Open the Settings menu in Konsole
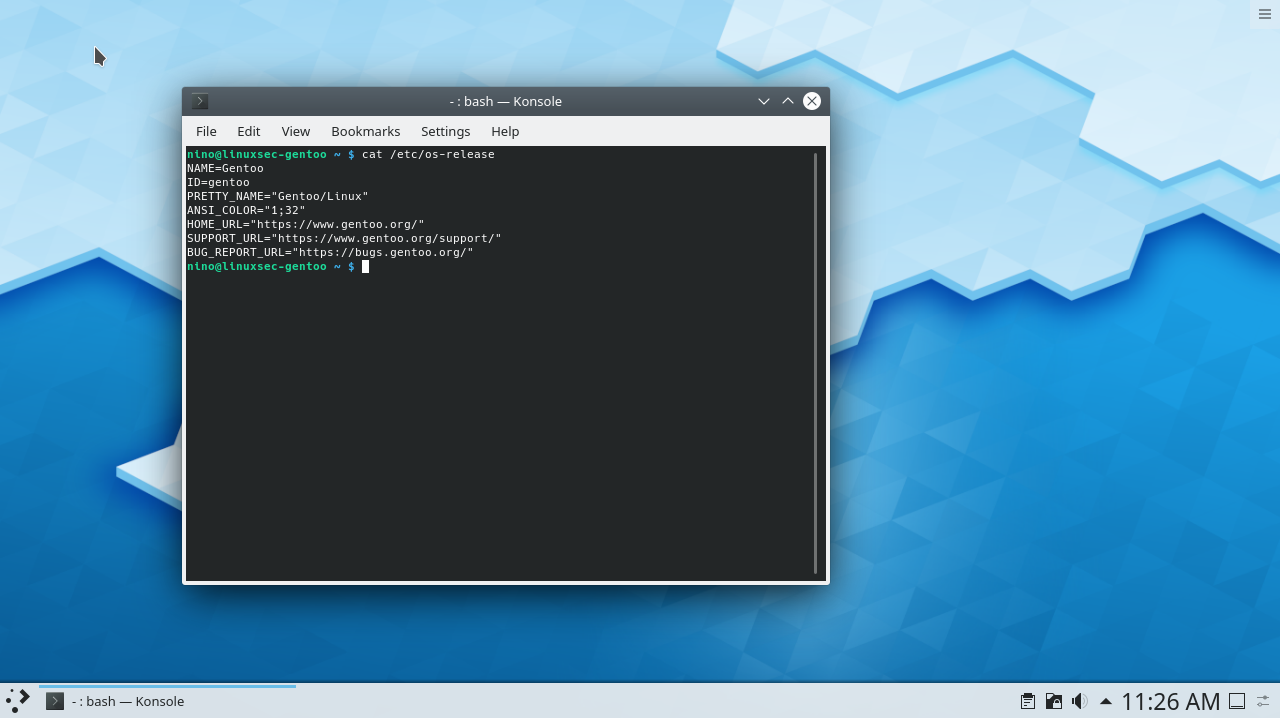This screenshot has height=718, width=1280. [445, 131]
